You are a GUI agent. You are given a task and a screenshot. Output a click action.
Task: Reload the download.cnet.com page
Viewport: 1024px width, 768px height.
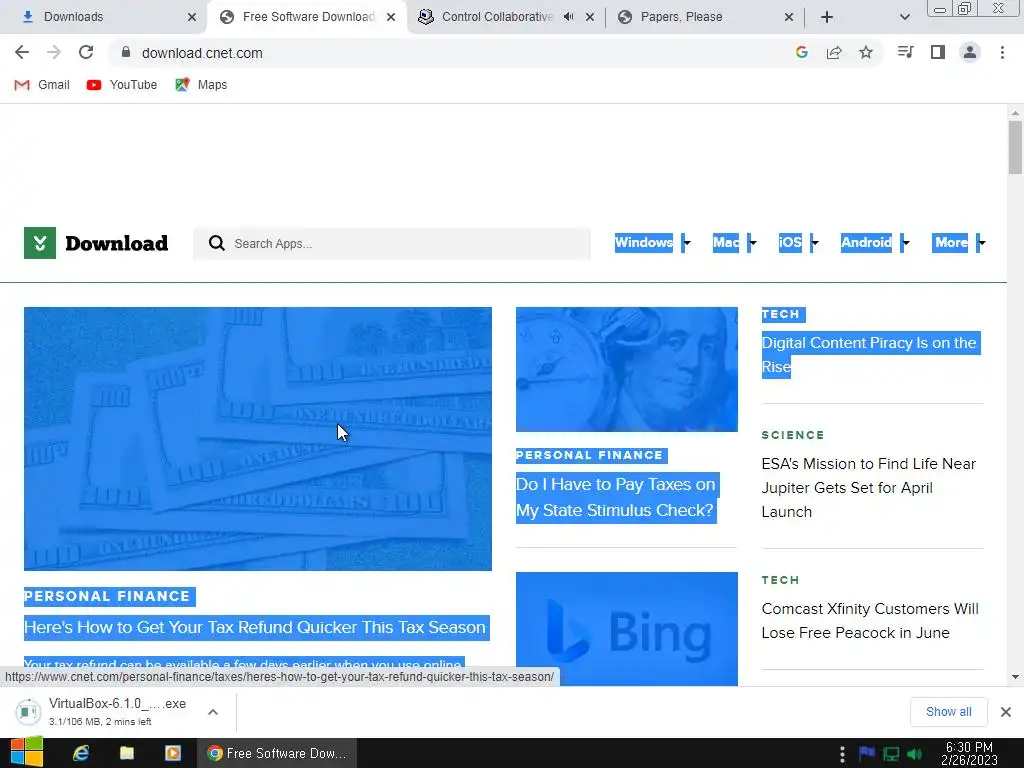[86, 52]
